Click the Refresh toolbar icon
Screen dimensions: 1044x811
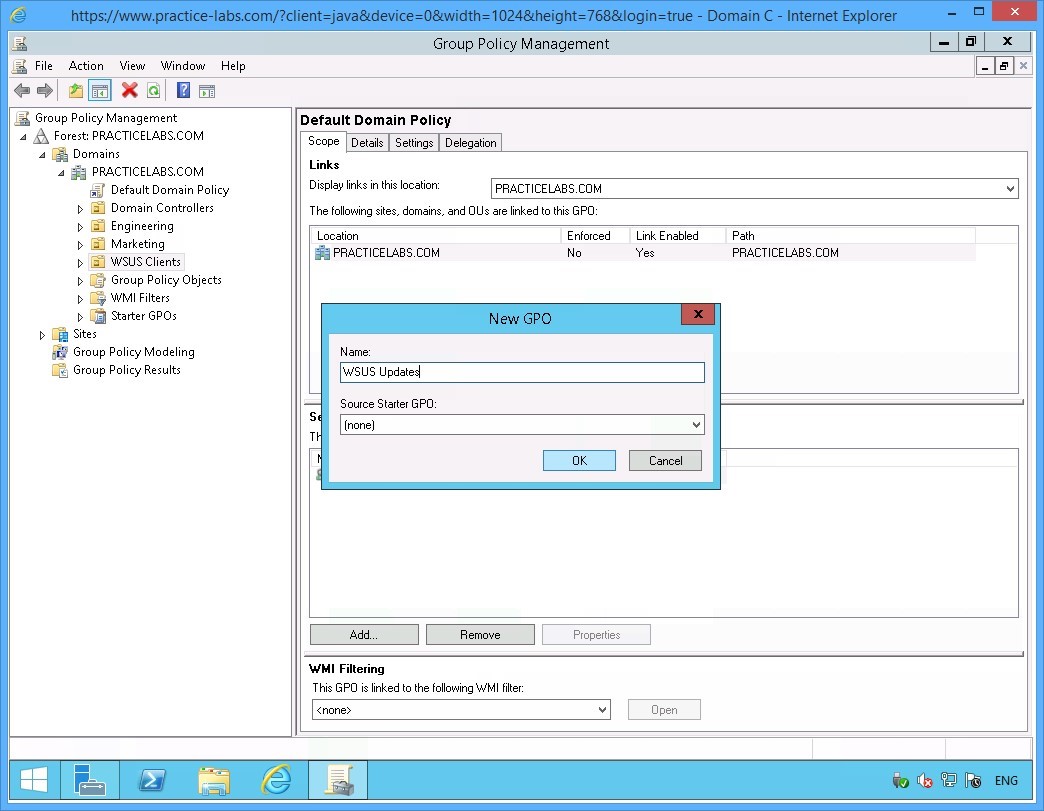(x=153, y=91)
